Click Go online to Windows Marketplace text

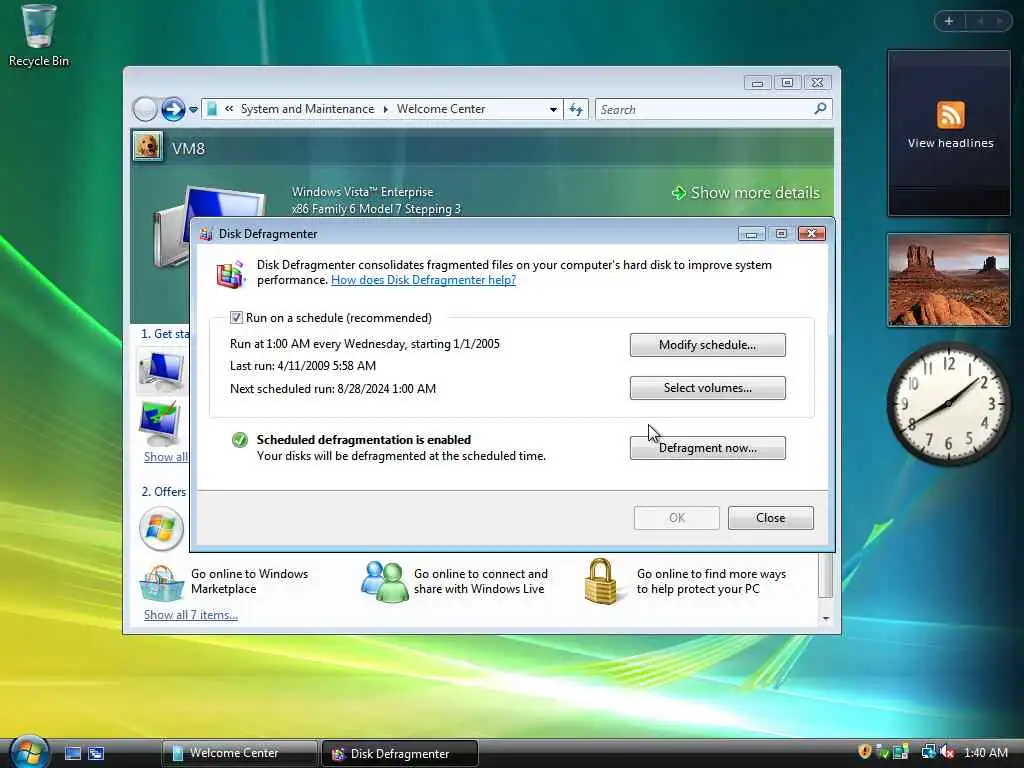[249, 581]
